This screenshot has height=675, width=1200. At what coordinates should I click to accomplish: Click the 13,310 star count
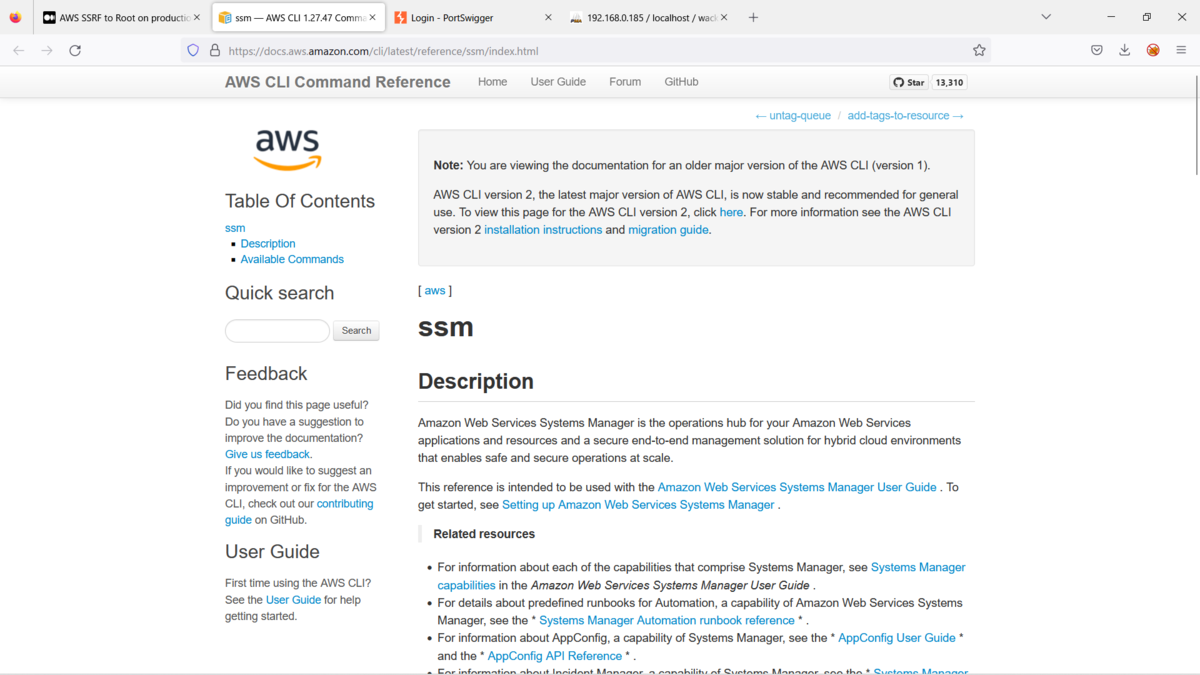pos(949,82)
